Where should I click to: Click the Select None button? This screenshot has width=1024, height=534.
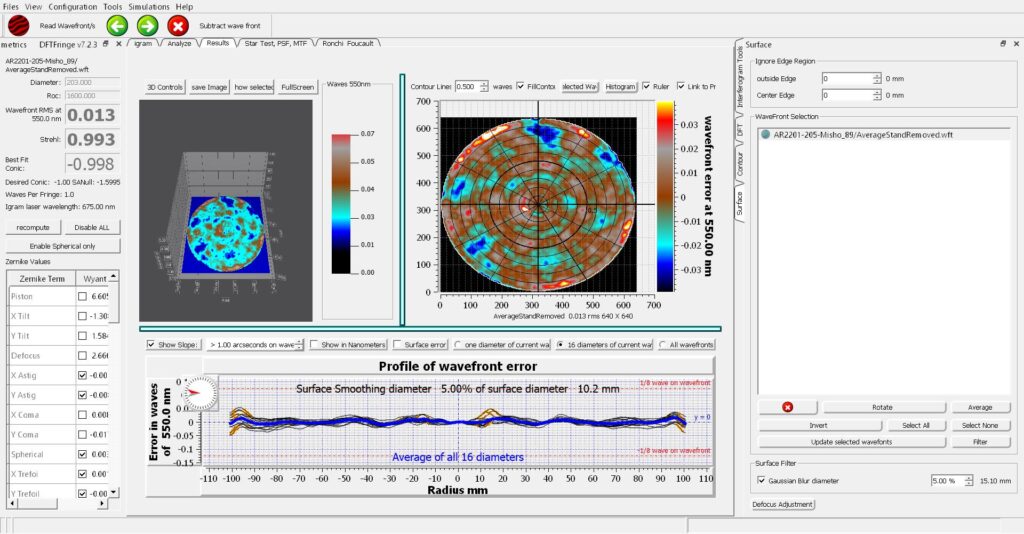tap(980, 426)
